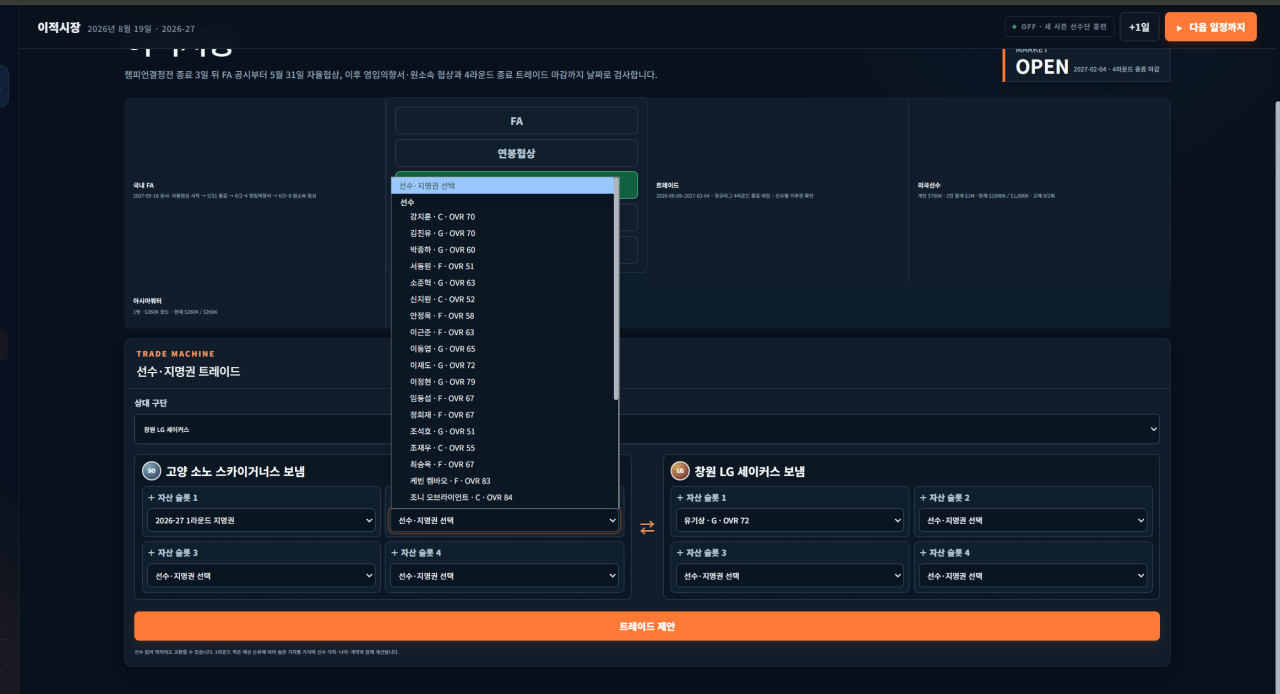Open 창원 LG 자산 슬롯 4 dropdown
This screenshot has width=1280, height=694.
[x=1033, y=576]
